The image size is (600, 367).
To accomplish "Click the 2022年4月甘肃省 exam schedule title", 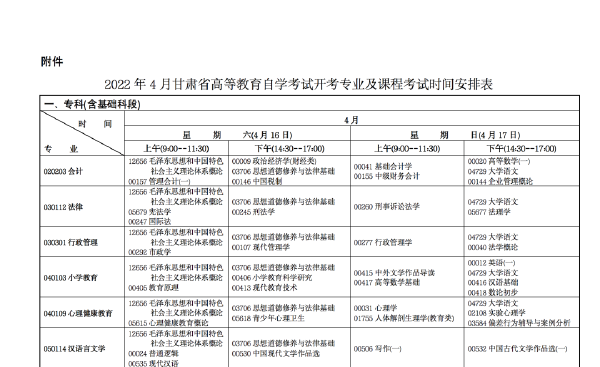I will (298, 84).
